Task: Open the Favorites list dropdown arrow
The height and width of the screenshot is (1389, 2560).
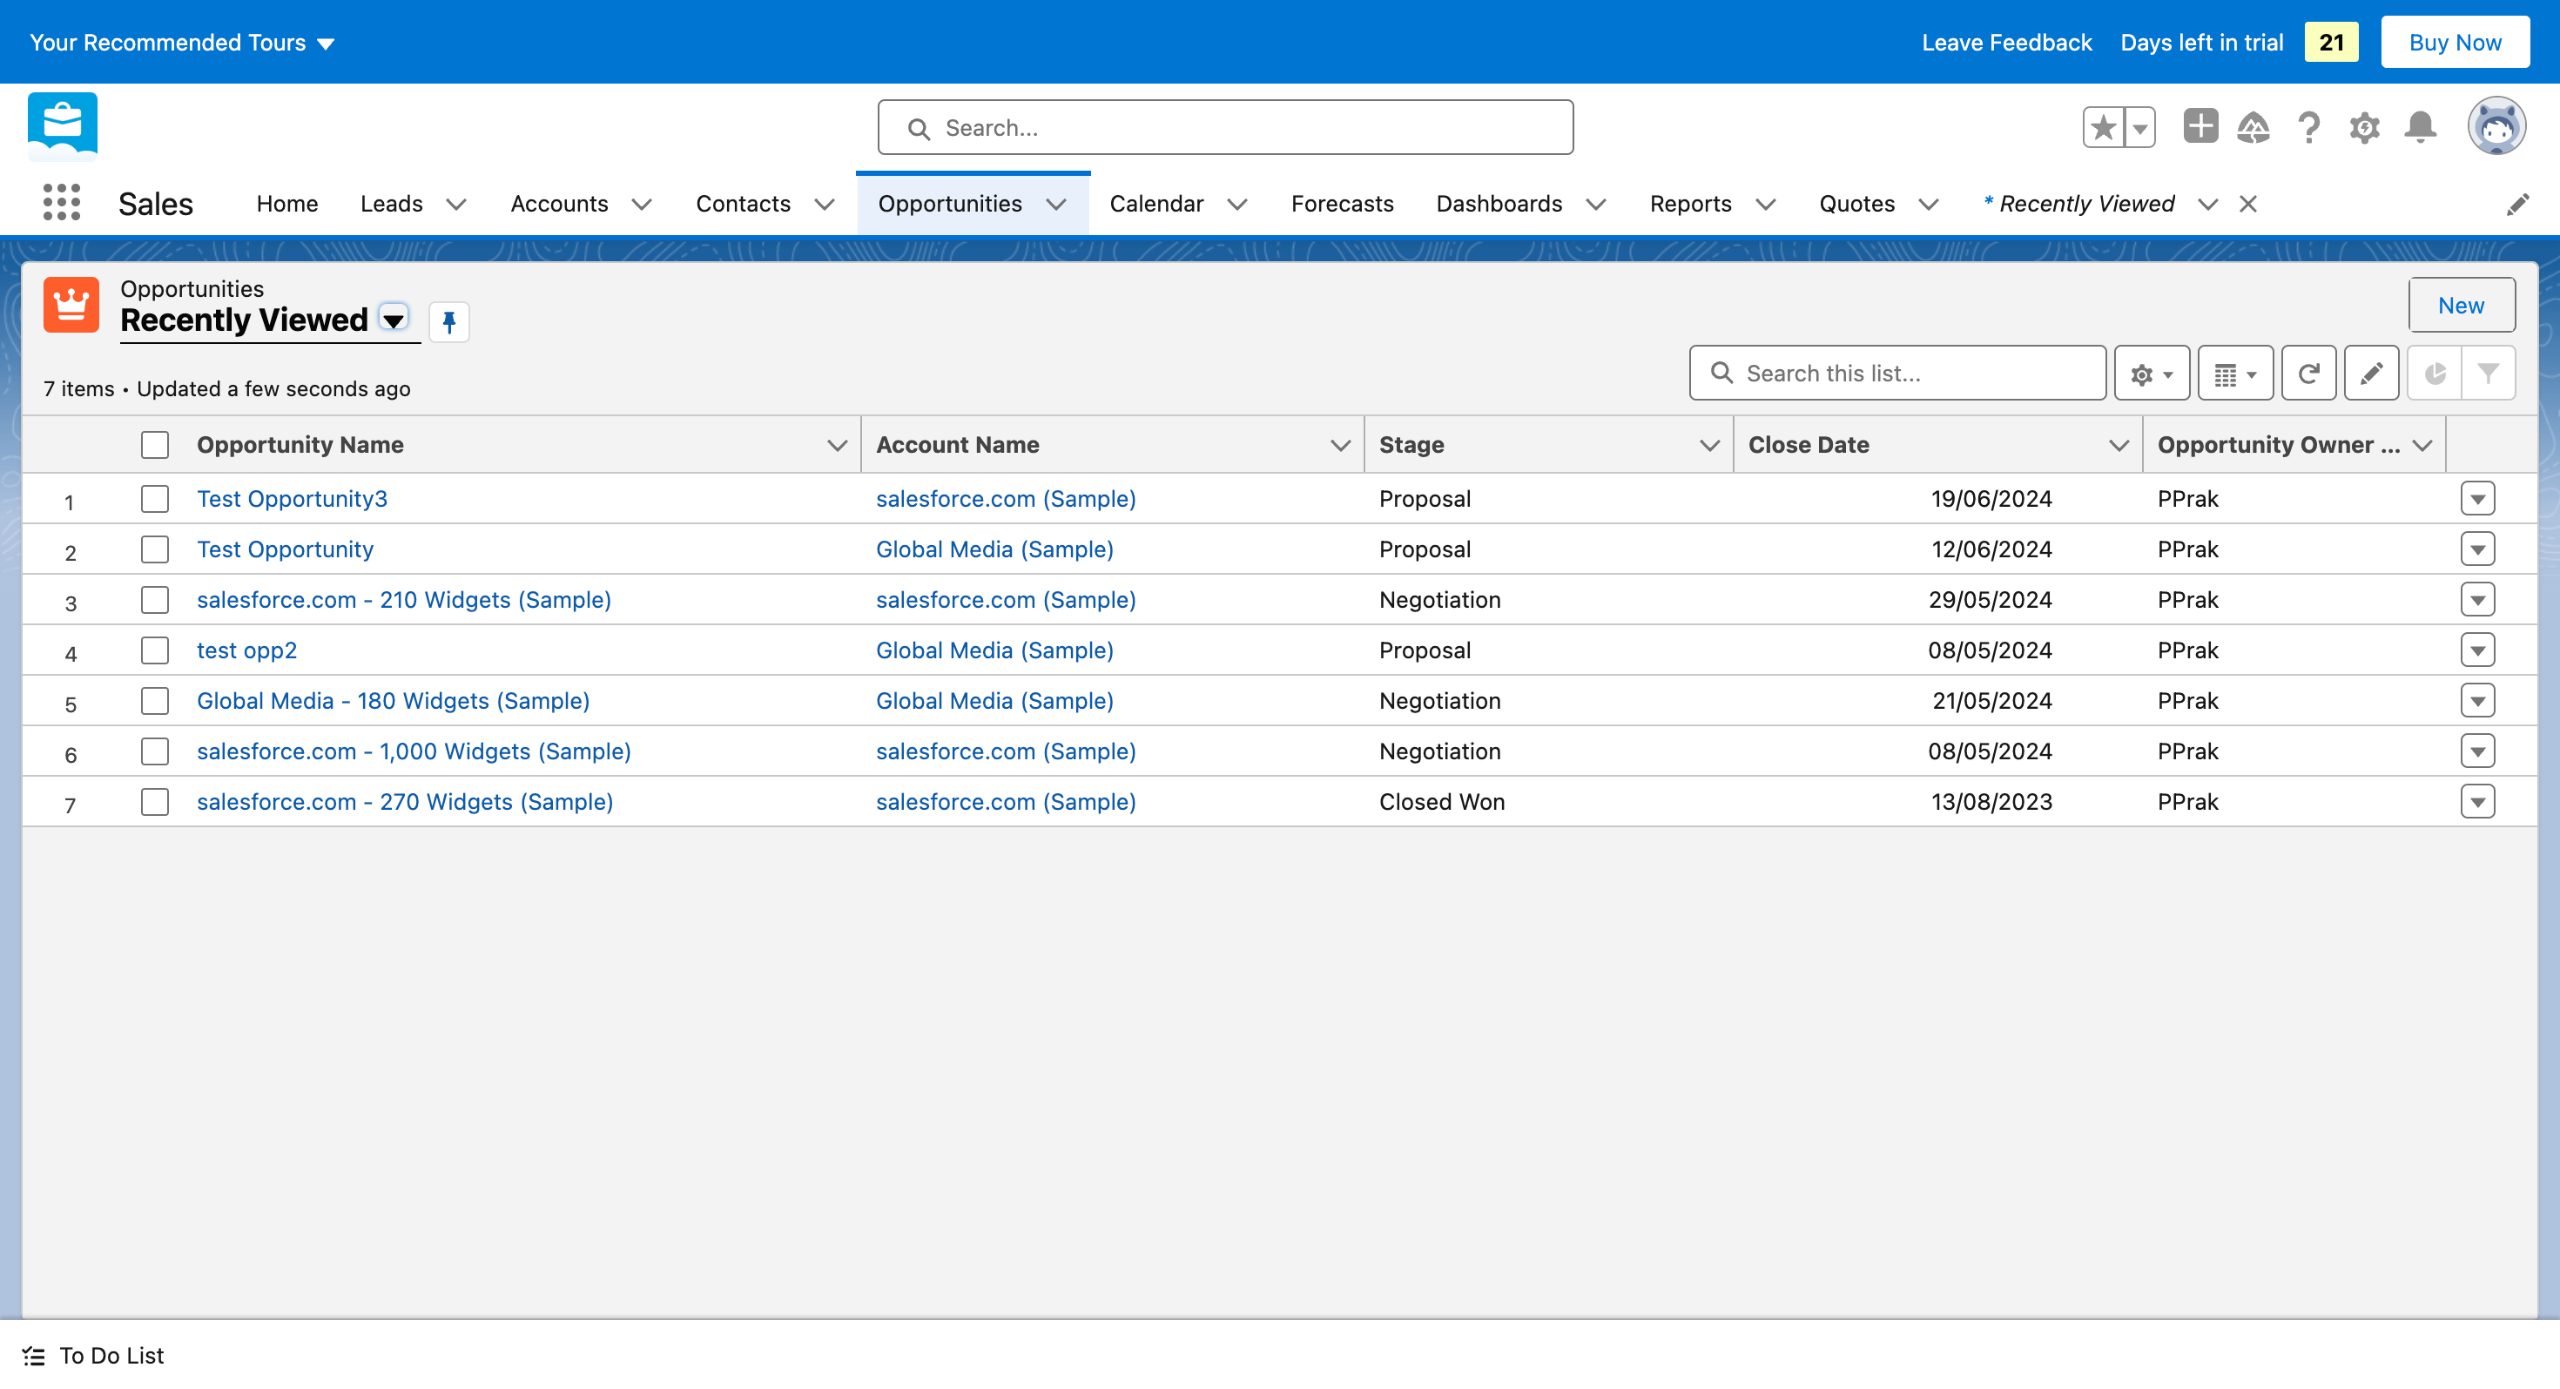Action: (2140, 127)
